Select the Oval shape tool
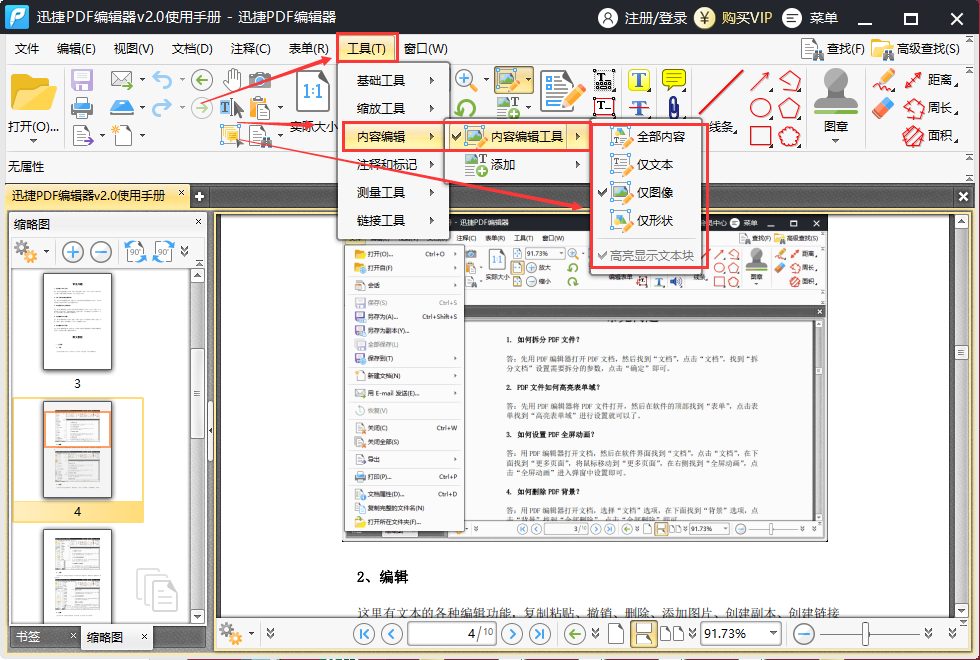 click(760, 108)
